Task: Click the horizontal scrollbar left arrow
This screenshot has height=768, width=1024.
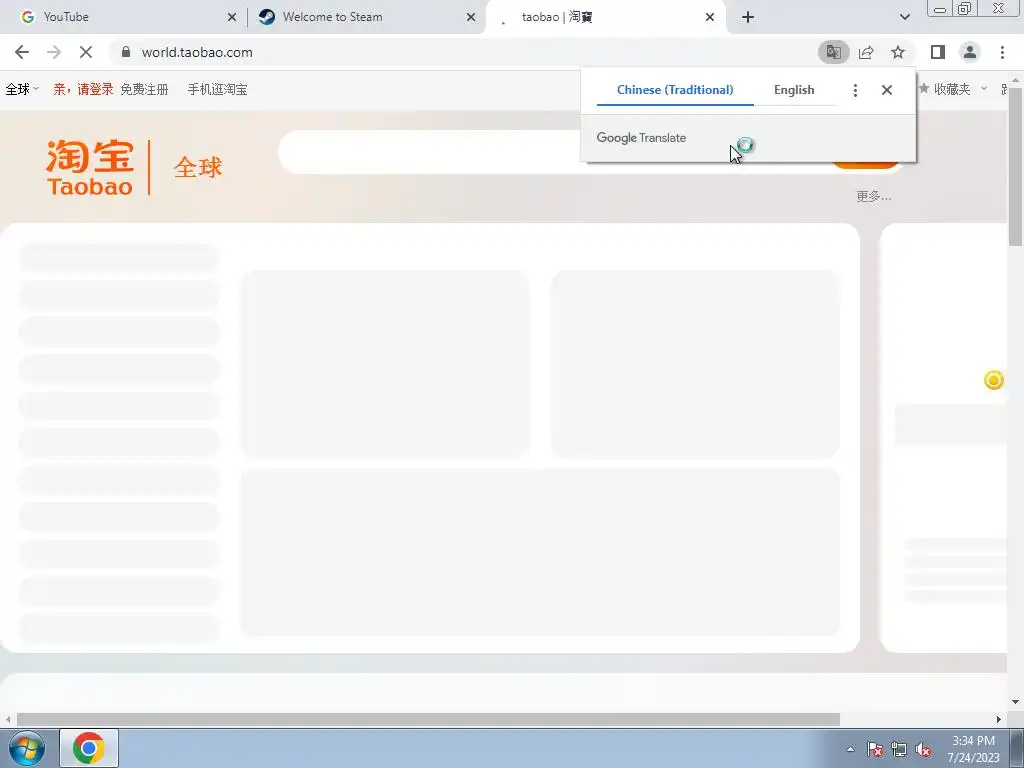Action: click(x=8, y=719)
